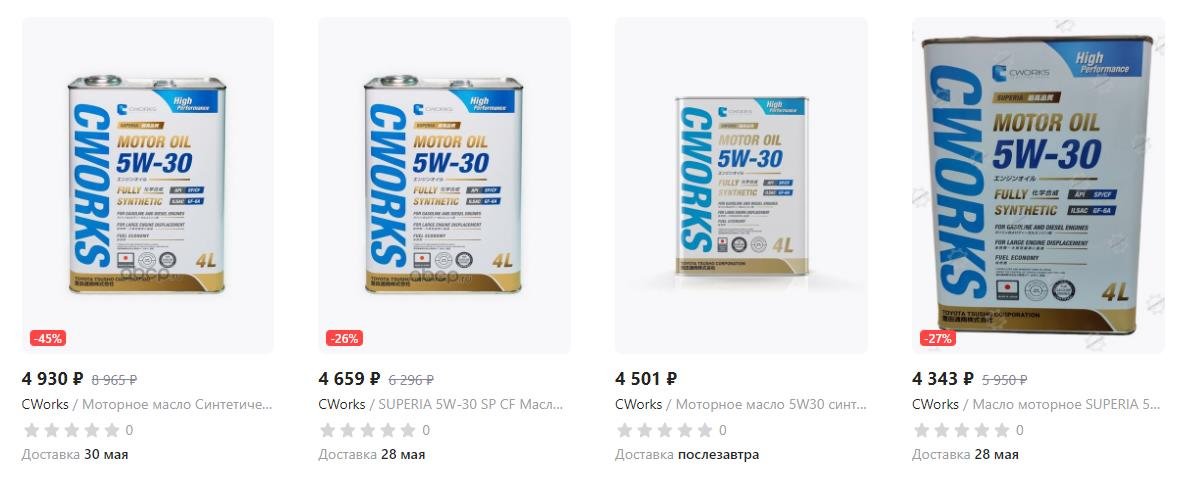Click the 4 930 ₽ price
This screenshot has height=479, width=1179.
pos(53,378)
